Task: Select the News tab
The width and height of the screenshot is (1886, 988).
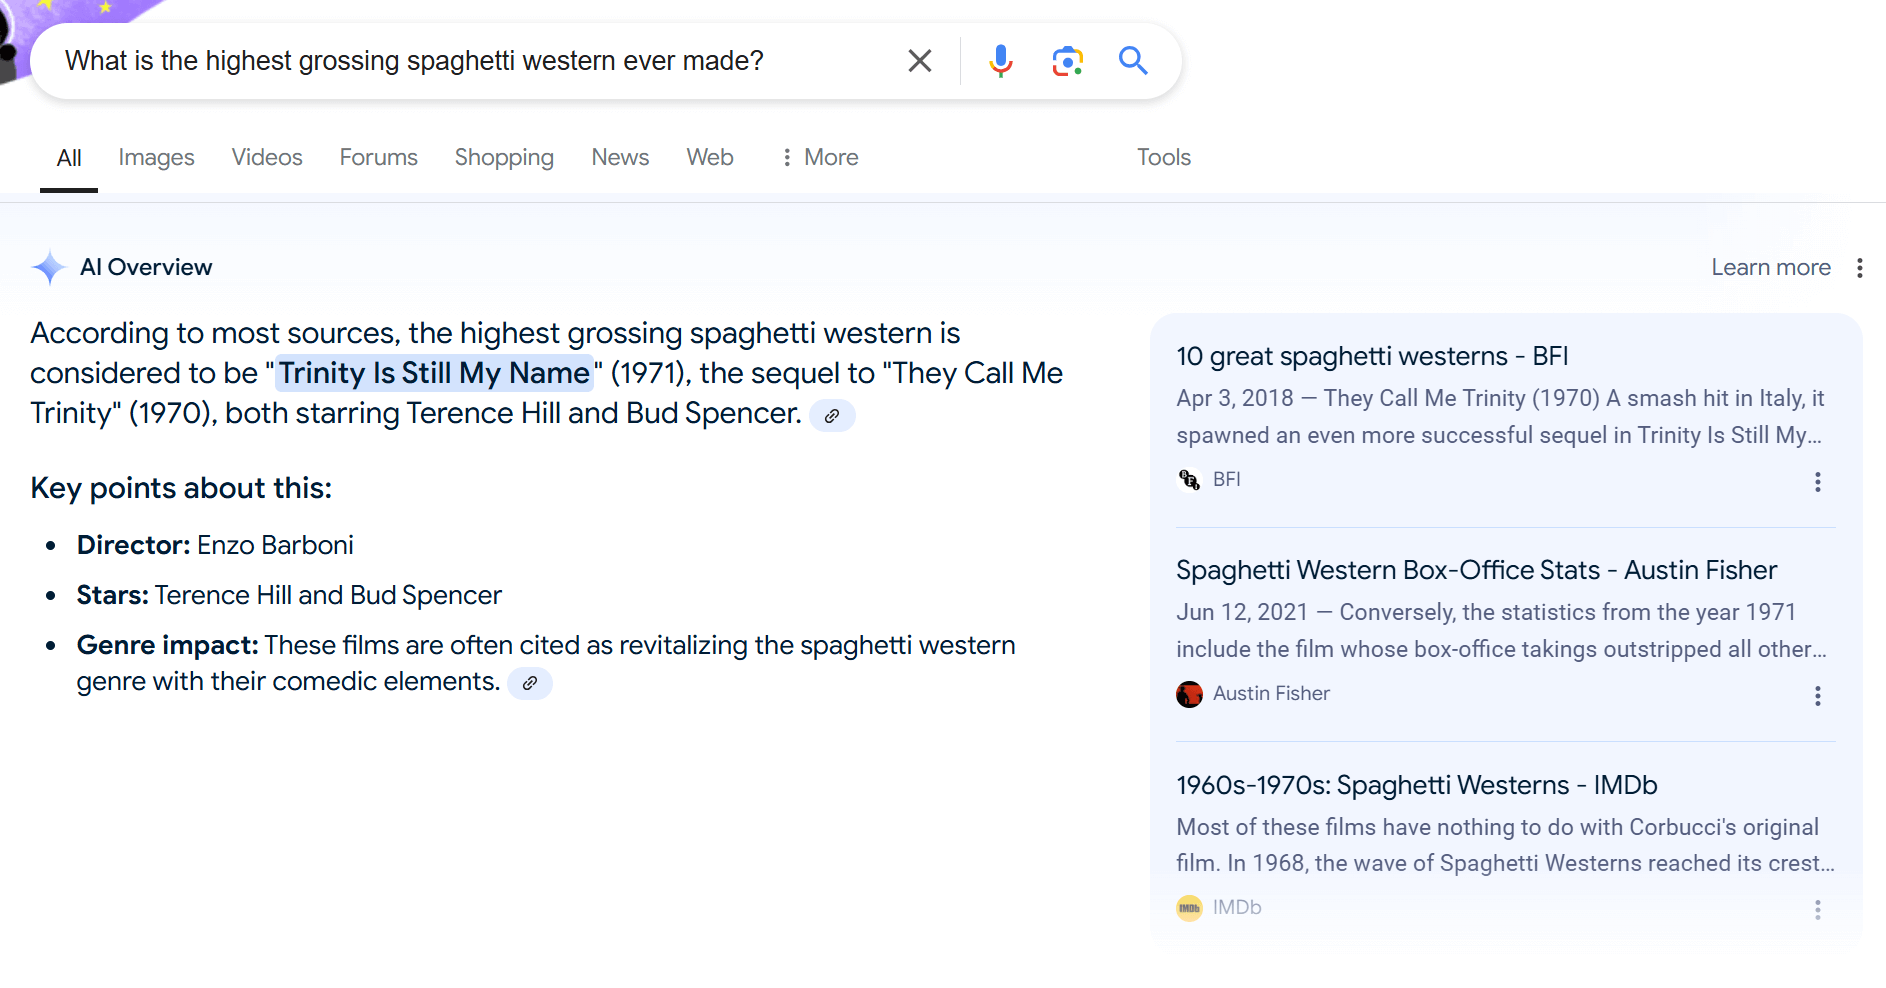Action: (619, 157)
